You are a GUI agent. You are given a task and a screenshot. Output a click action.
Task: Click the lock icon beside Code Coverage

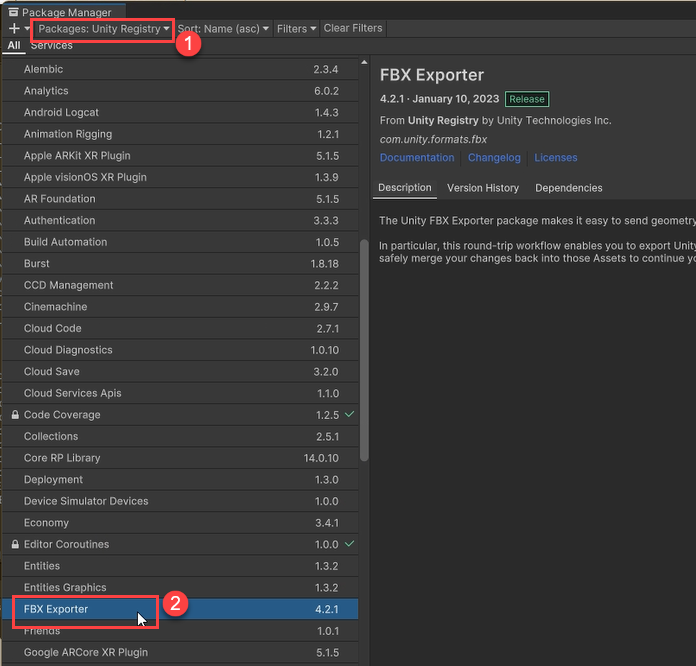[x=15, y=415]
